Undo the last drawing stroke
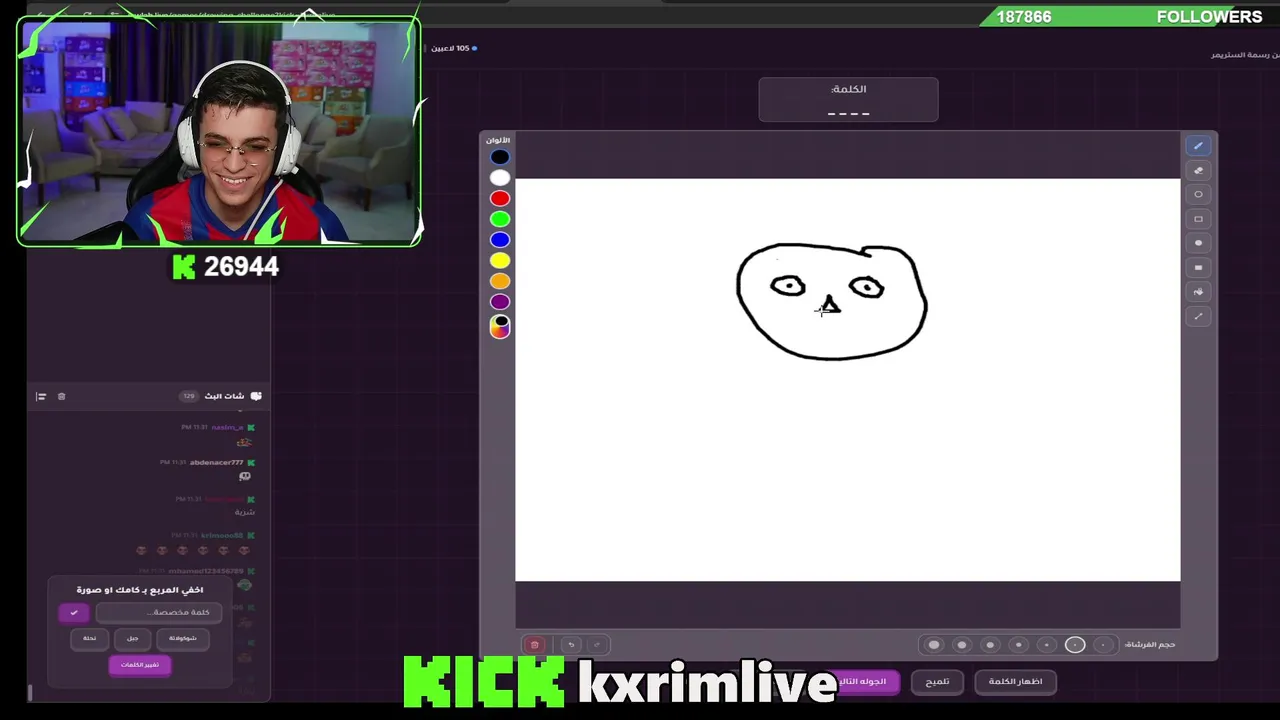This screenshot has width=1280, height=720. click(x=571, y=645)
